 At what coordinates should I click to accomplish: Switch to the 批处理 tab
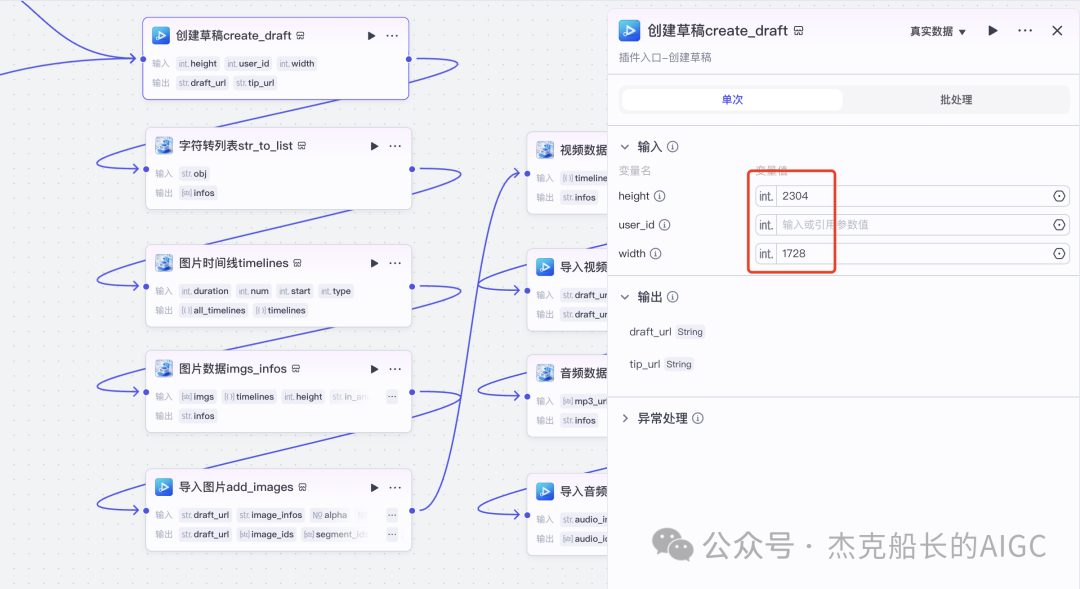[956, 100]
